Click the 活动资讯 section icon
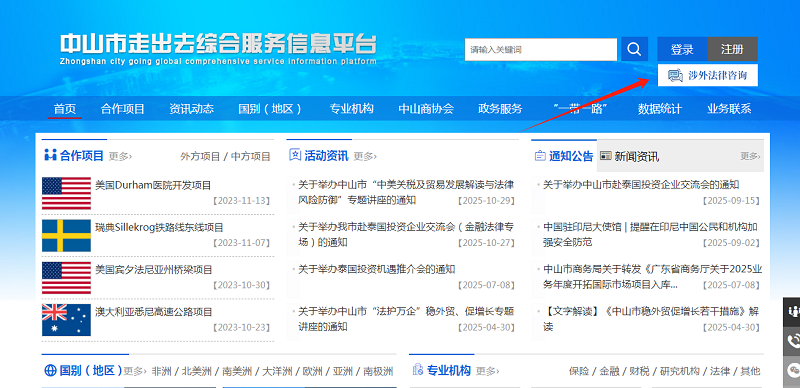This screenshot has height=388, width=800. [x=295, y=155]
